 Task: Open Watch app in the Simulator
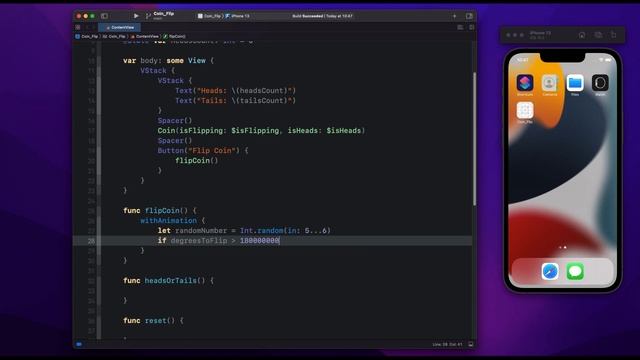pyautogui.click(x=600, y=83)
